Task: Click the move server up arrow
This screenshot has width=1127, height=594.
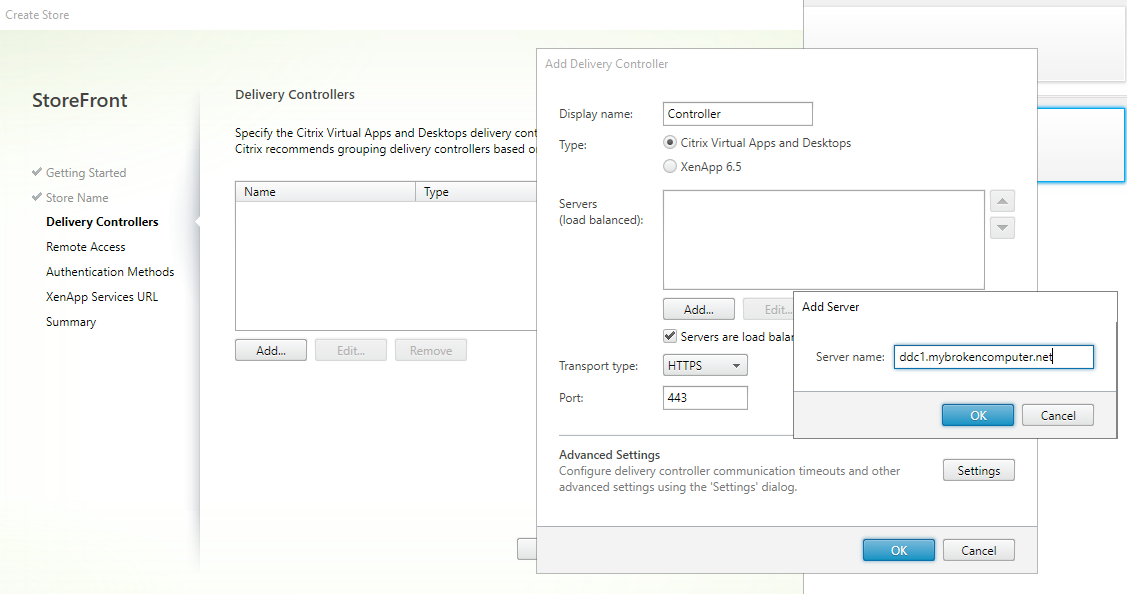Action: (1002, 201)
